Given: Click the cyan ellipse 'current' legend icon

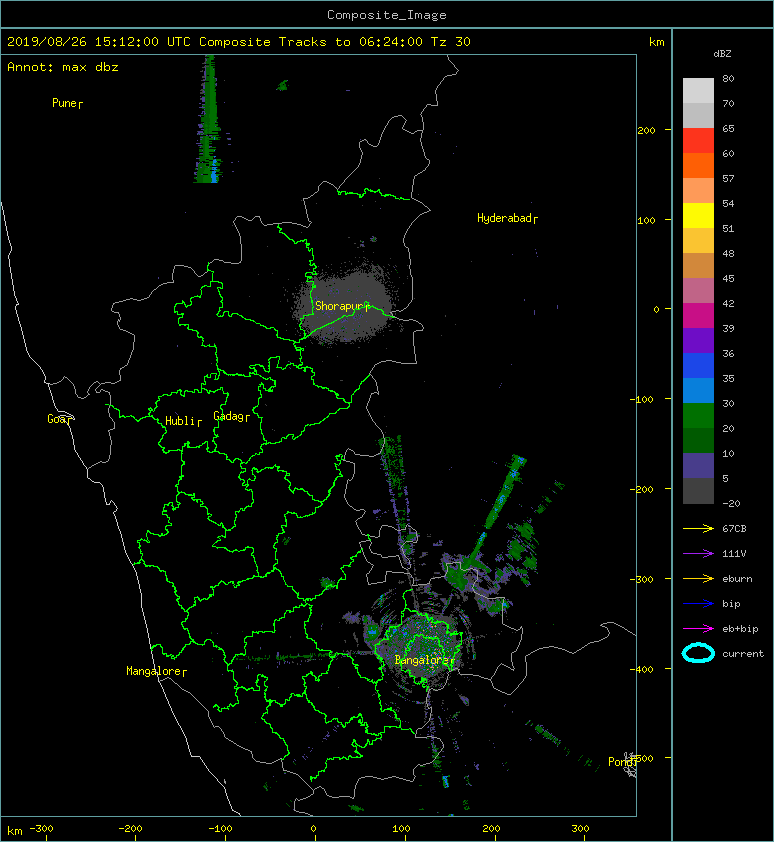Looking at the screenshot, I should click(698, 653).
